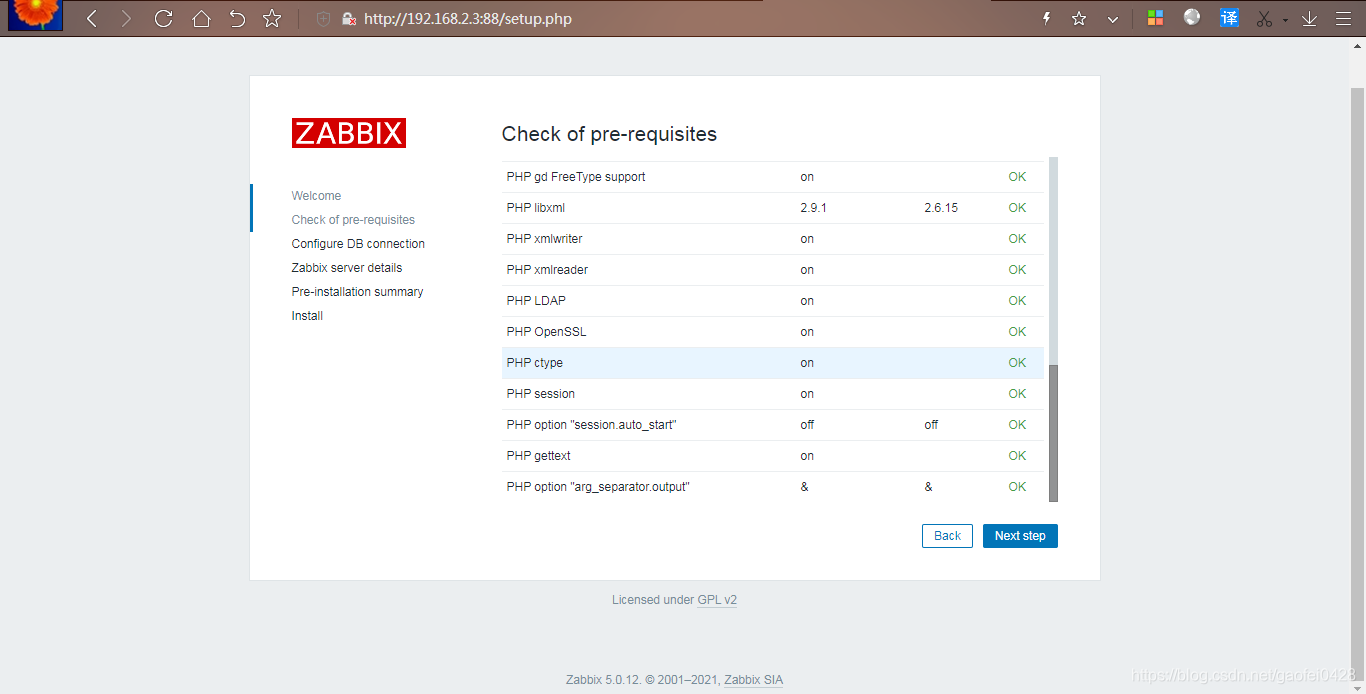The height and width of the screenshot is (694, 1366).
Task: Click the undo/restore closed tab icon
Action: point(237,18)
